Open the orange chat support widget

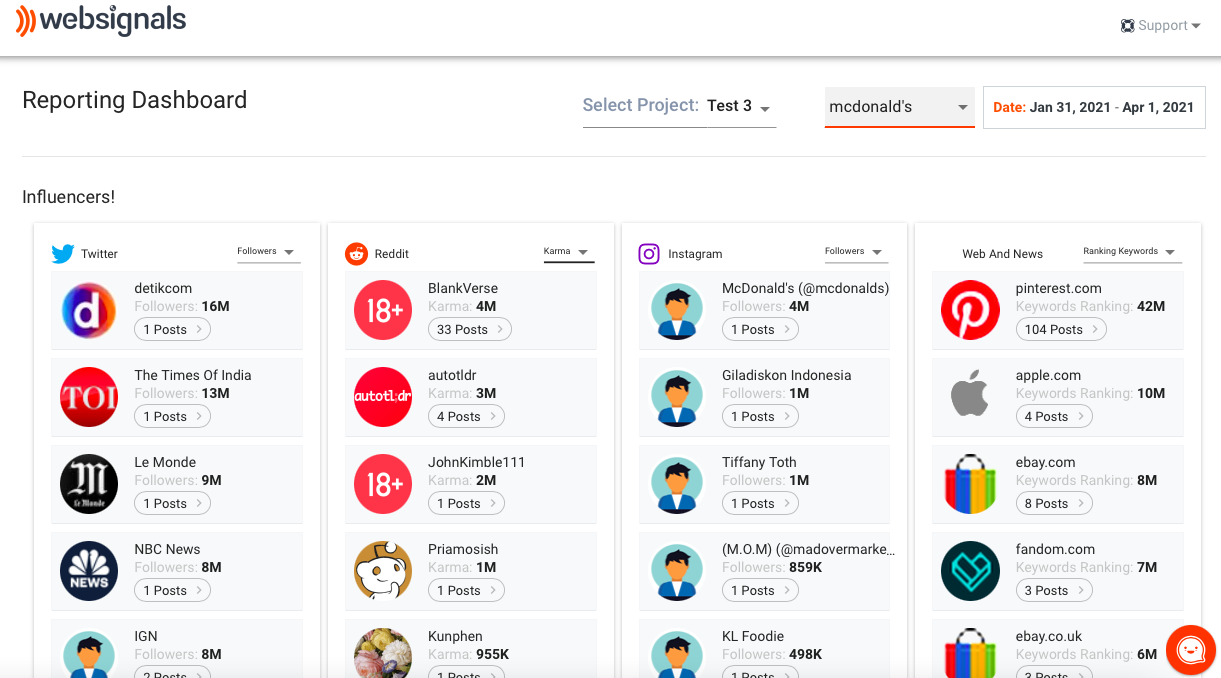pos(1190,650)
